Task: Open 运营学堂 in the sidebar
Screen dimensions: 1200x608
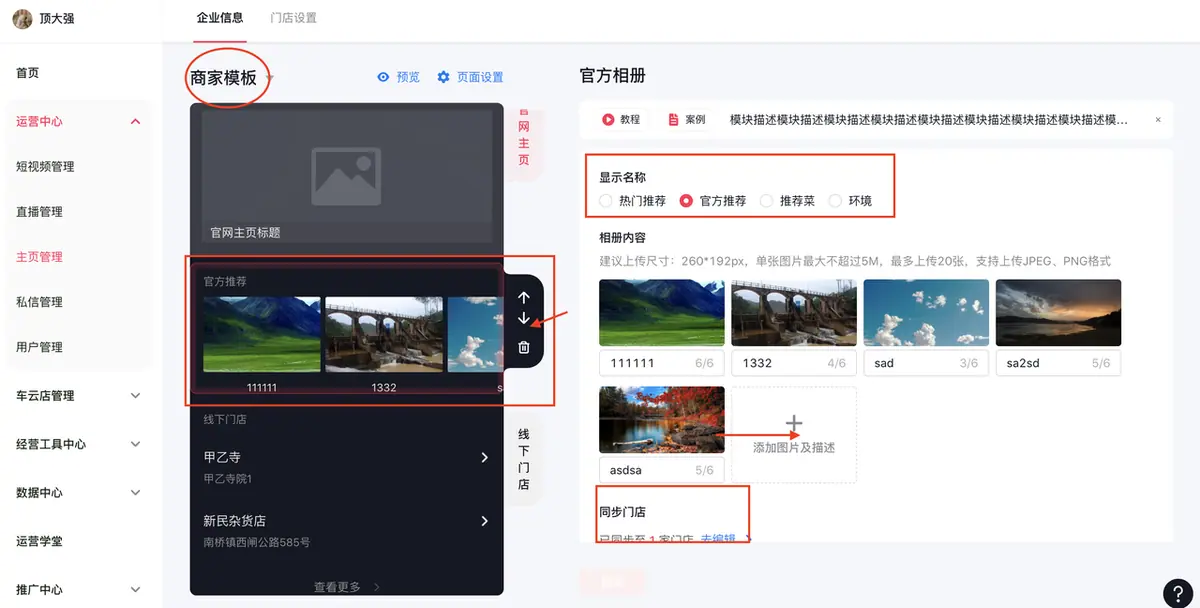Action: click(x=39, y=541)
